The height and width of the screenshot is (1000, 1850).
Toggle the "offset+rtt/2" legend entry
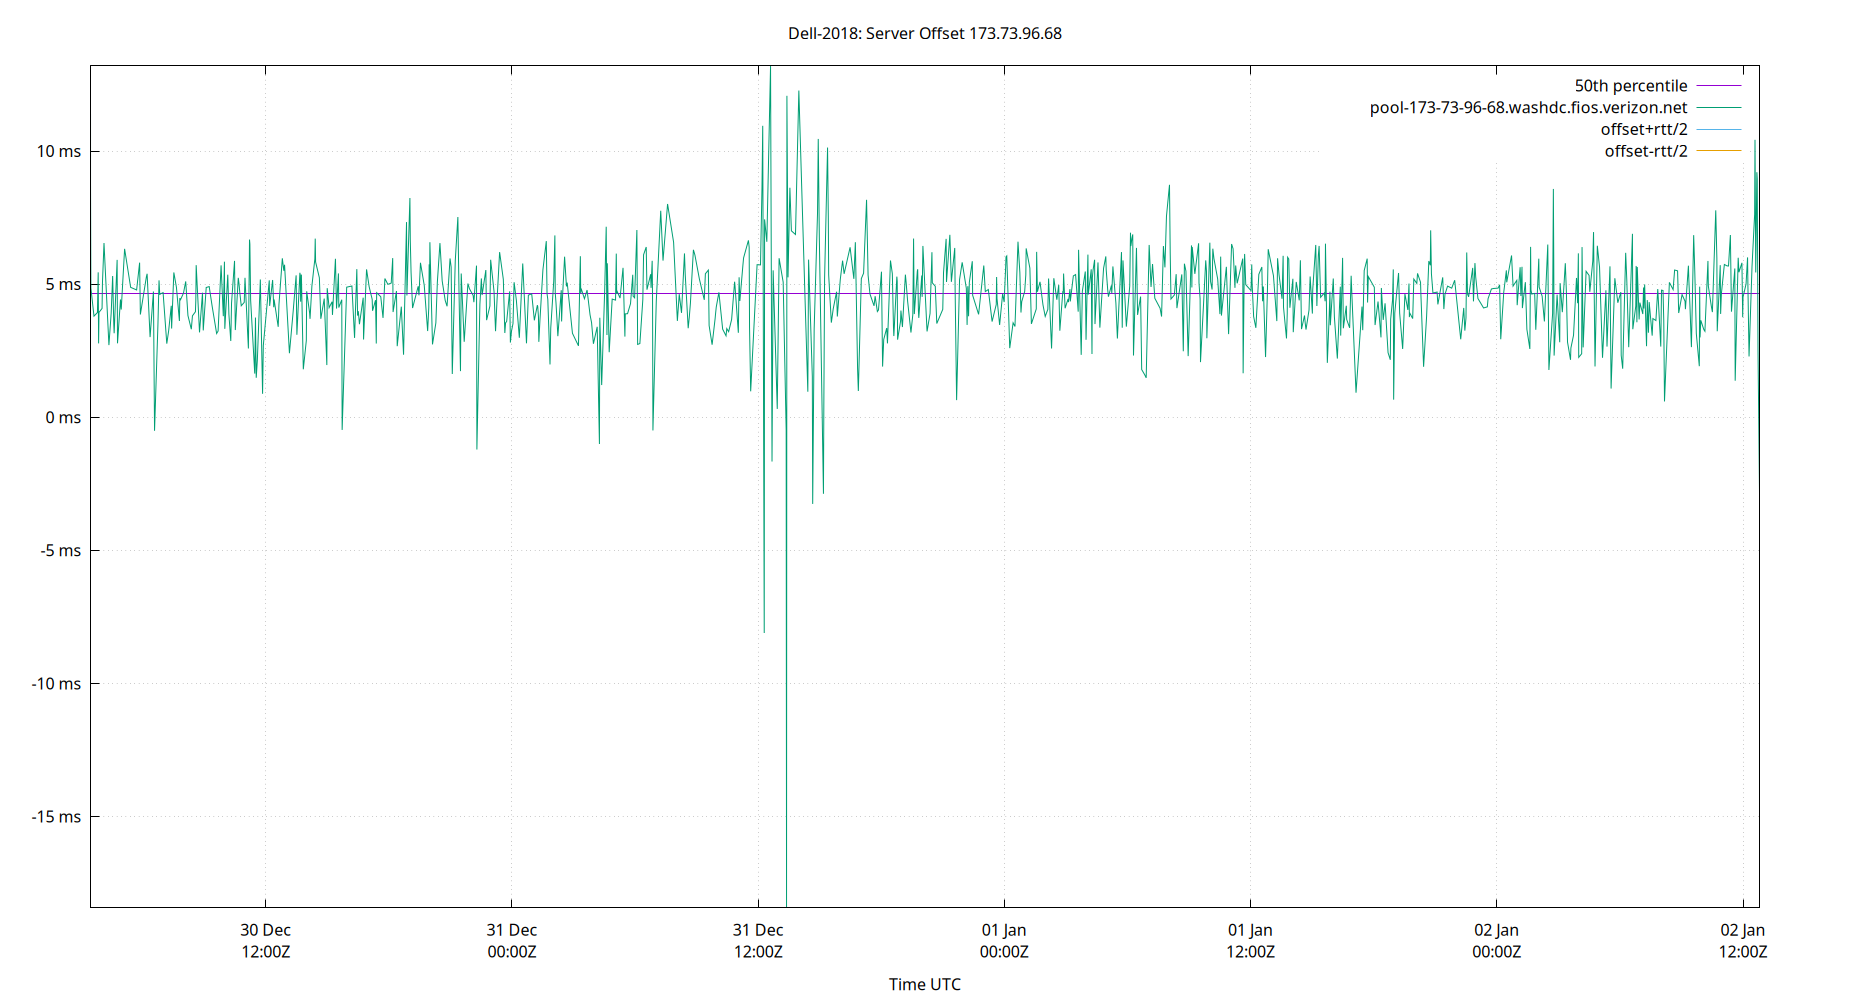click(1645, 128)
